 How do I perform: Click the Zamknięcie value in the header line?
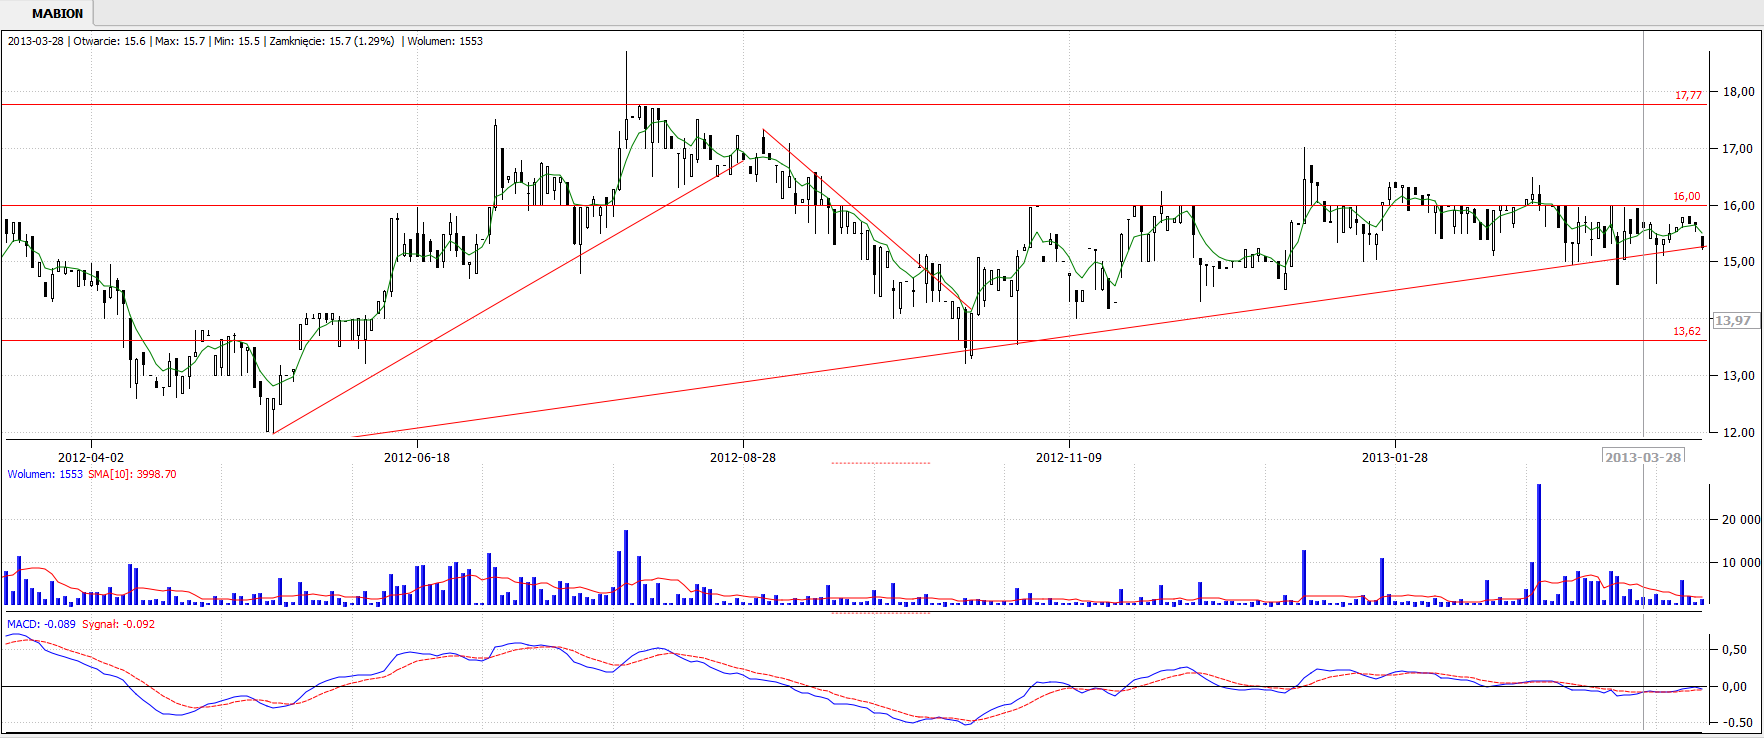[332, 41]
